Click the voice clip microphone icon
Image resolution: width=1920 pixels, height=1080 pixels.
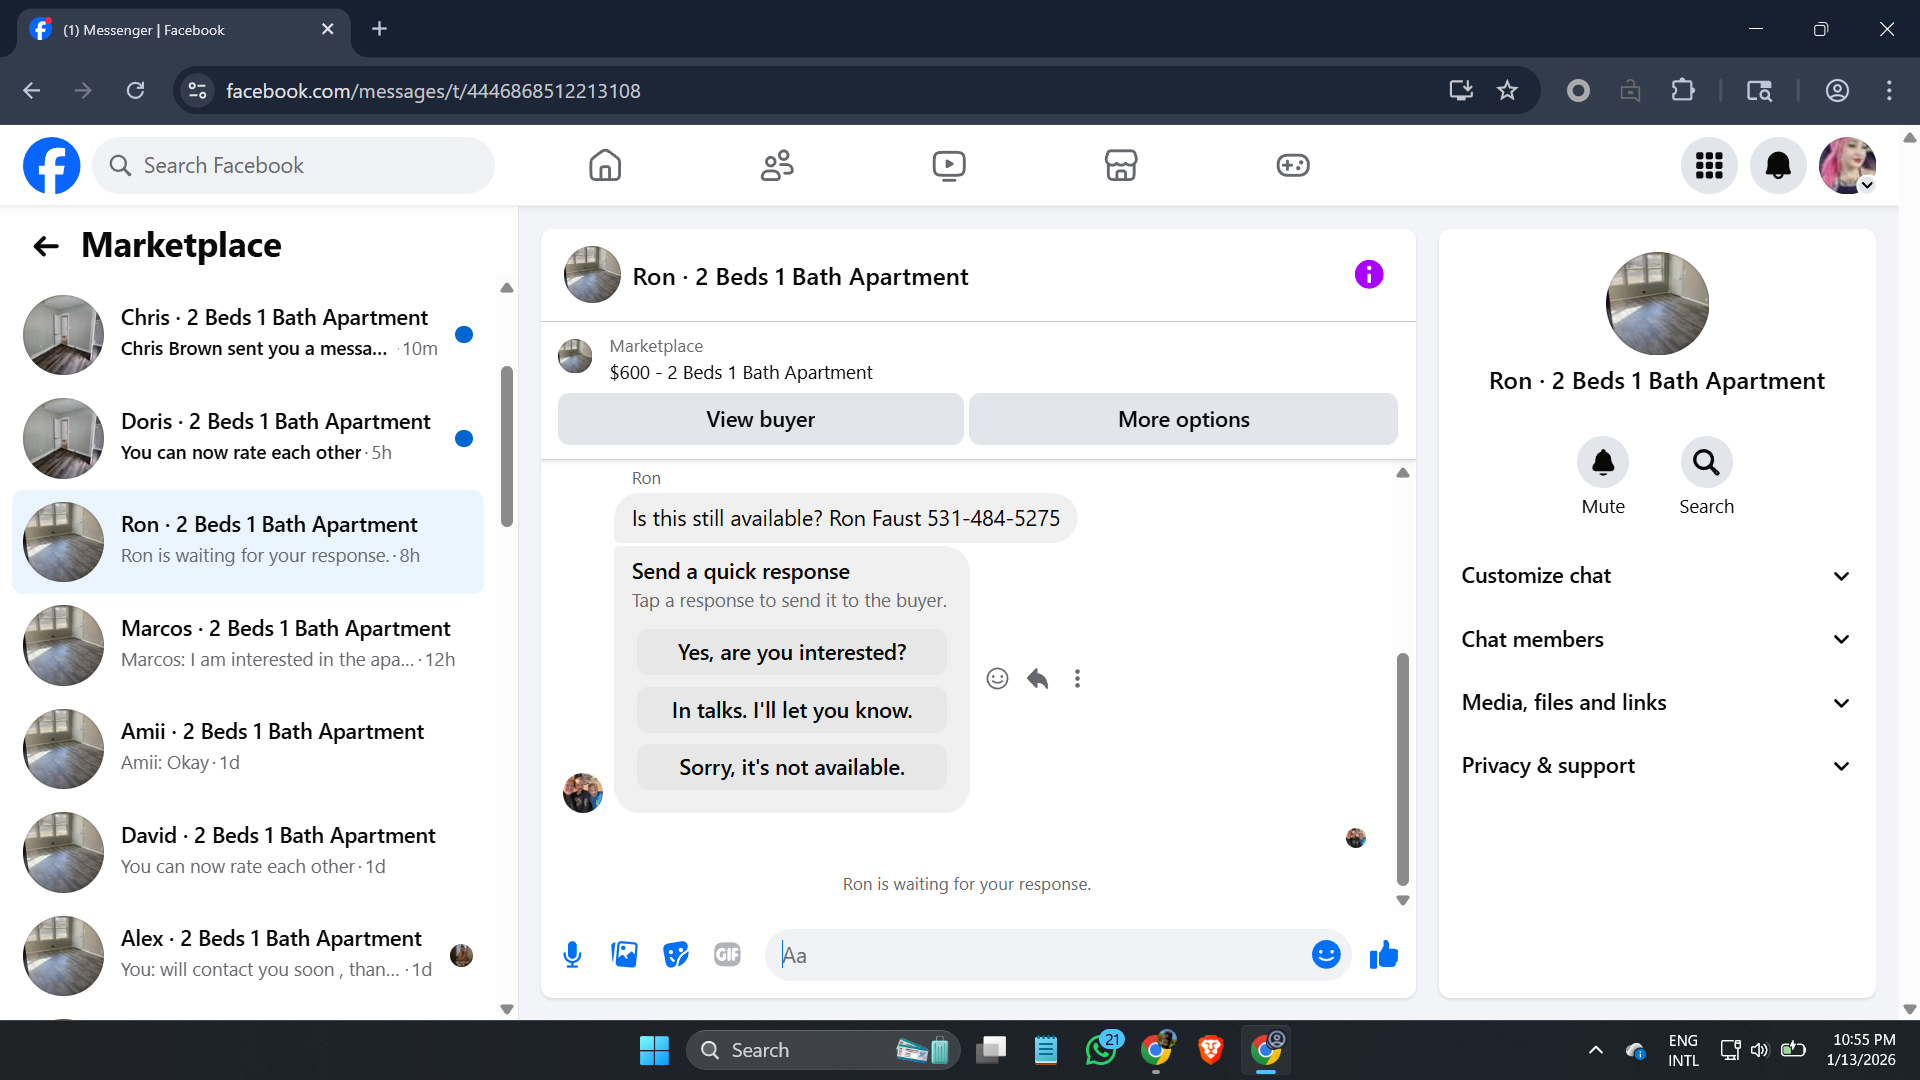[572, 955]
